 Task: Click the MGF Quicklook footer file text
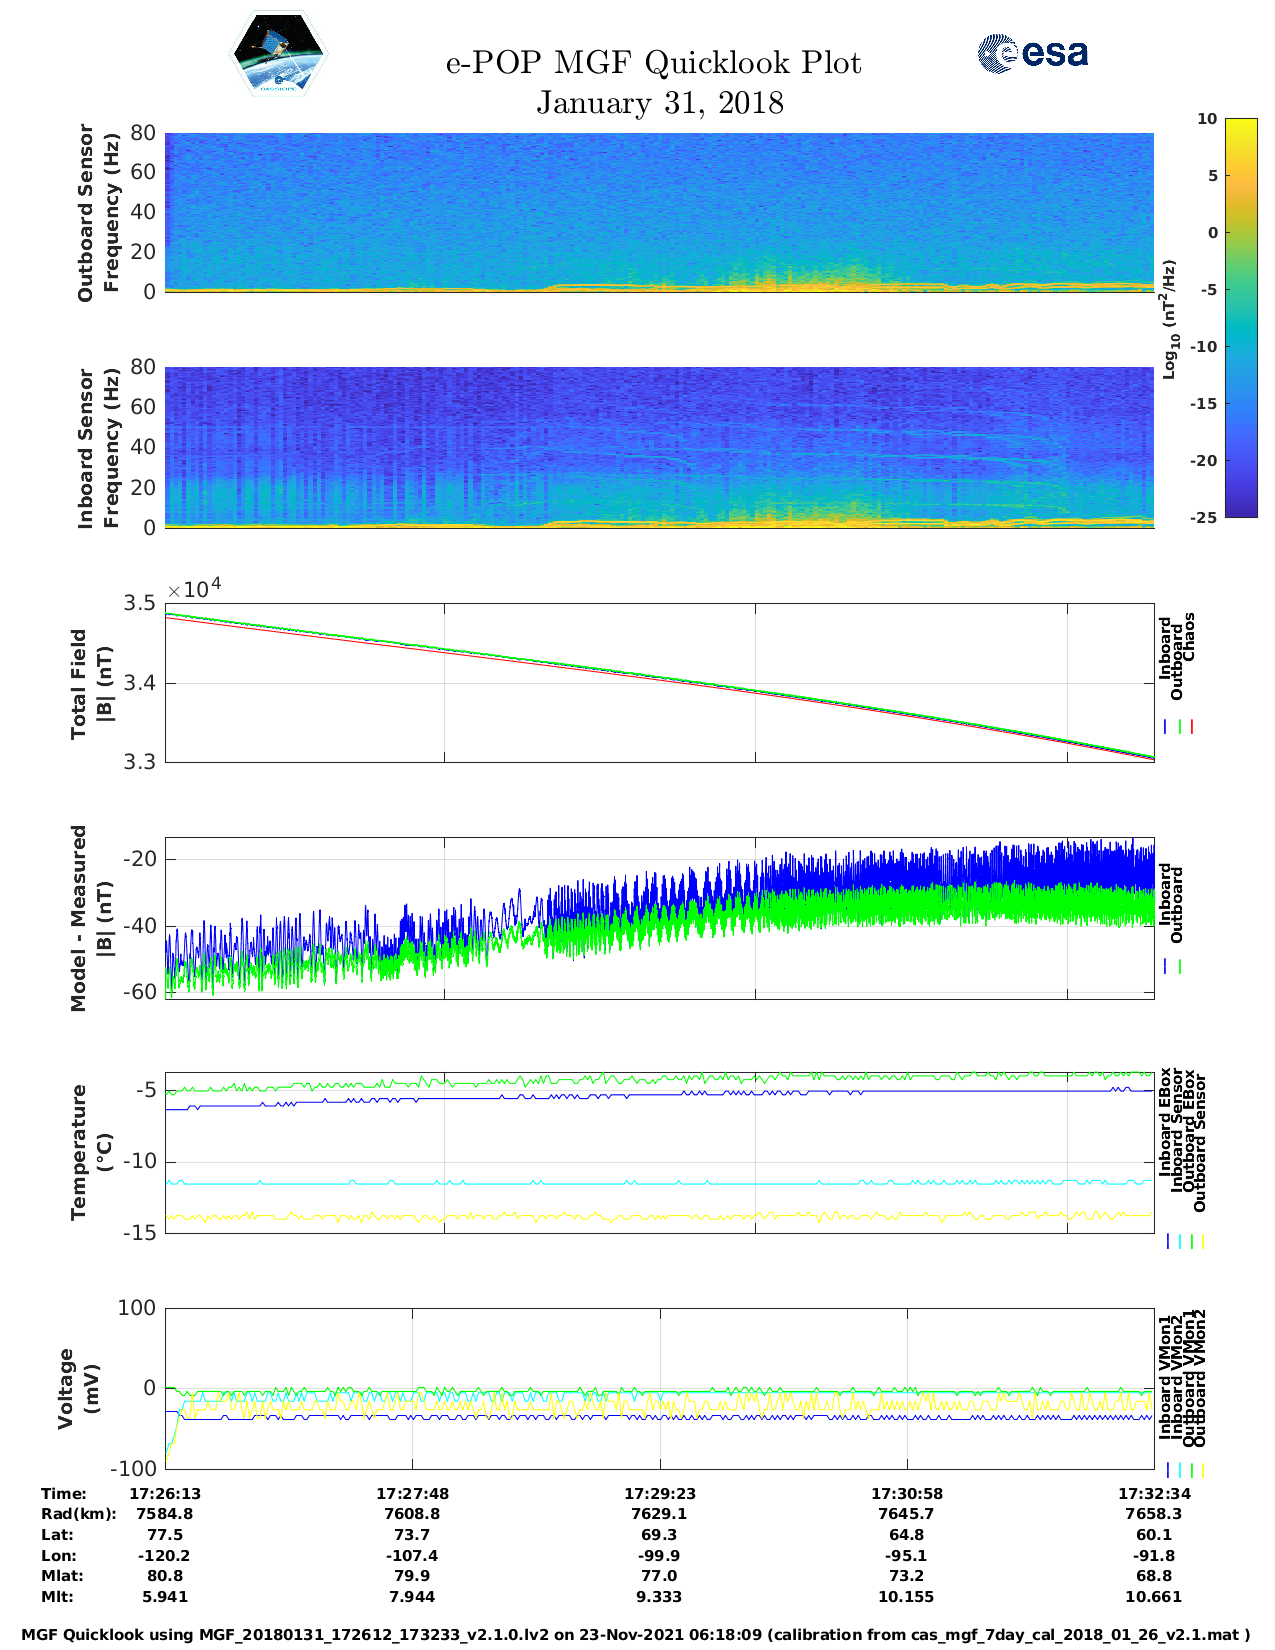click(636, 1635)
